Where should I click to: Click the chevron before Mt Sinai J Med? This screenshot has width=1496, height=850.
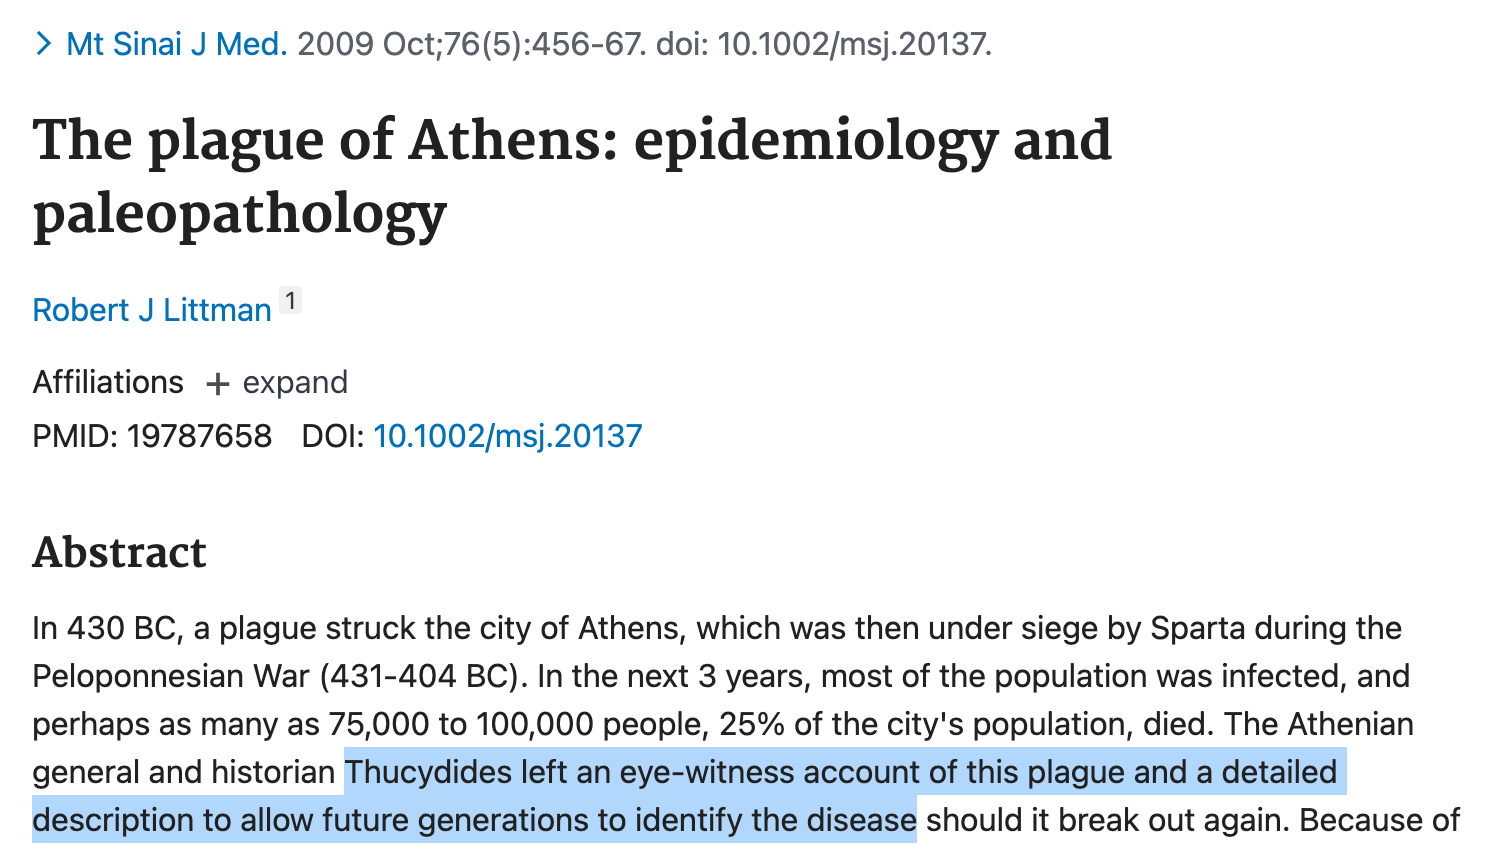point(43,44)
